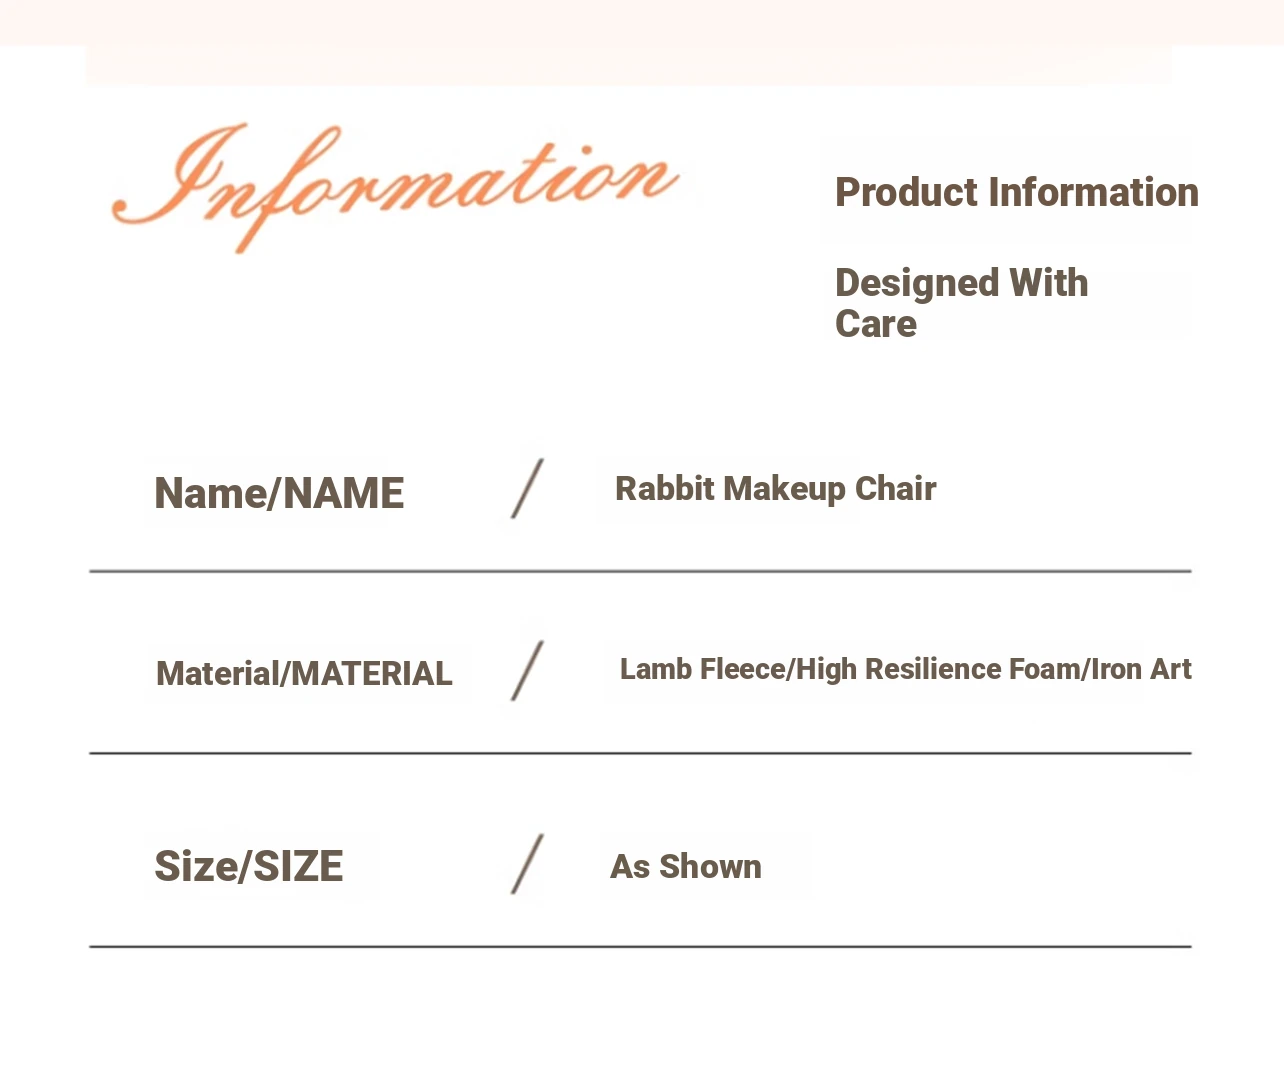The image size is (1284, 1068).
Task: Click the divider line below Material row
Action: pos(640,753)
